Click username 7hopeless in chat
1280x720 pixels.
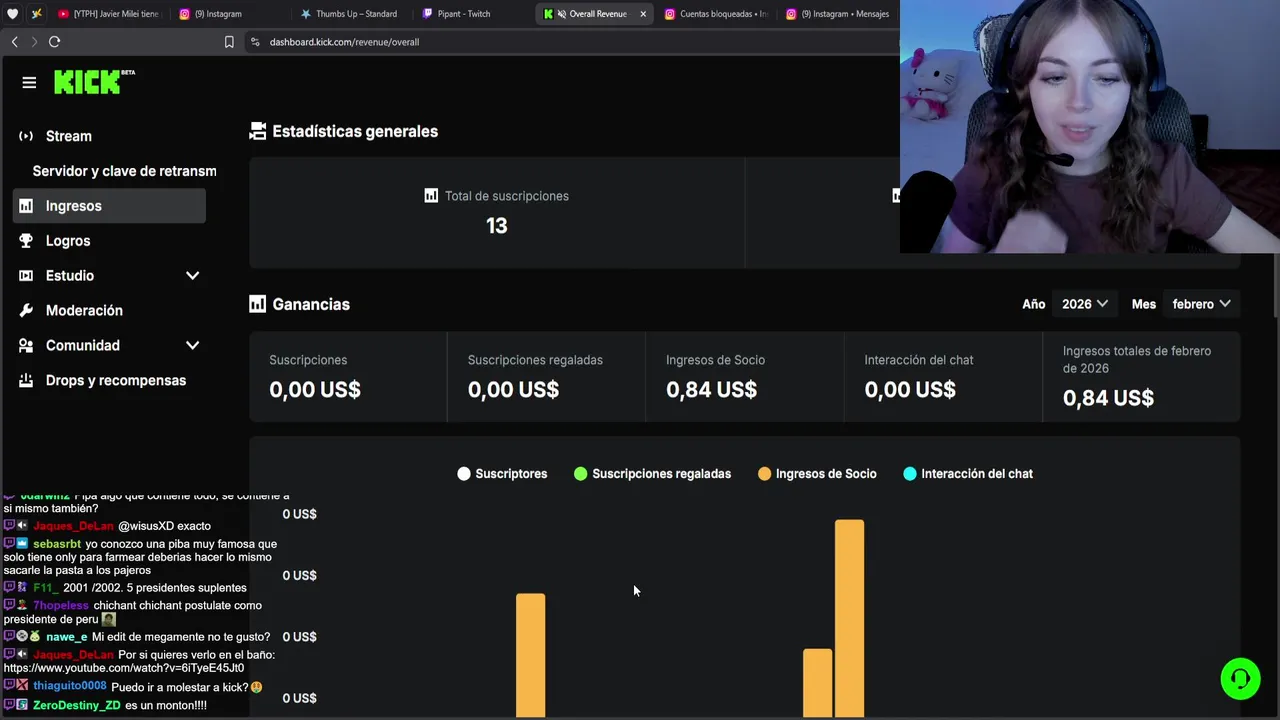click(61, 605)
